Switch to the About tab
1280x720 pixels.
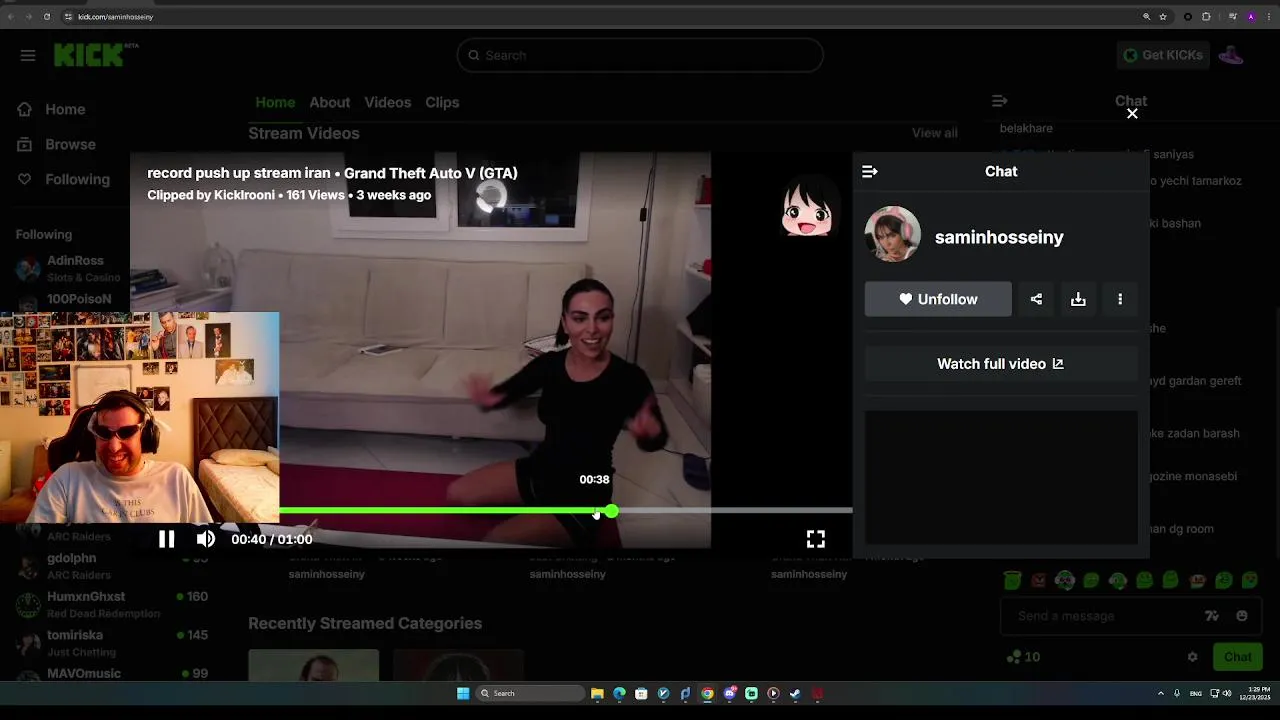pos(329,102)
